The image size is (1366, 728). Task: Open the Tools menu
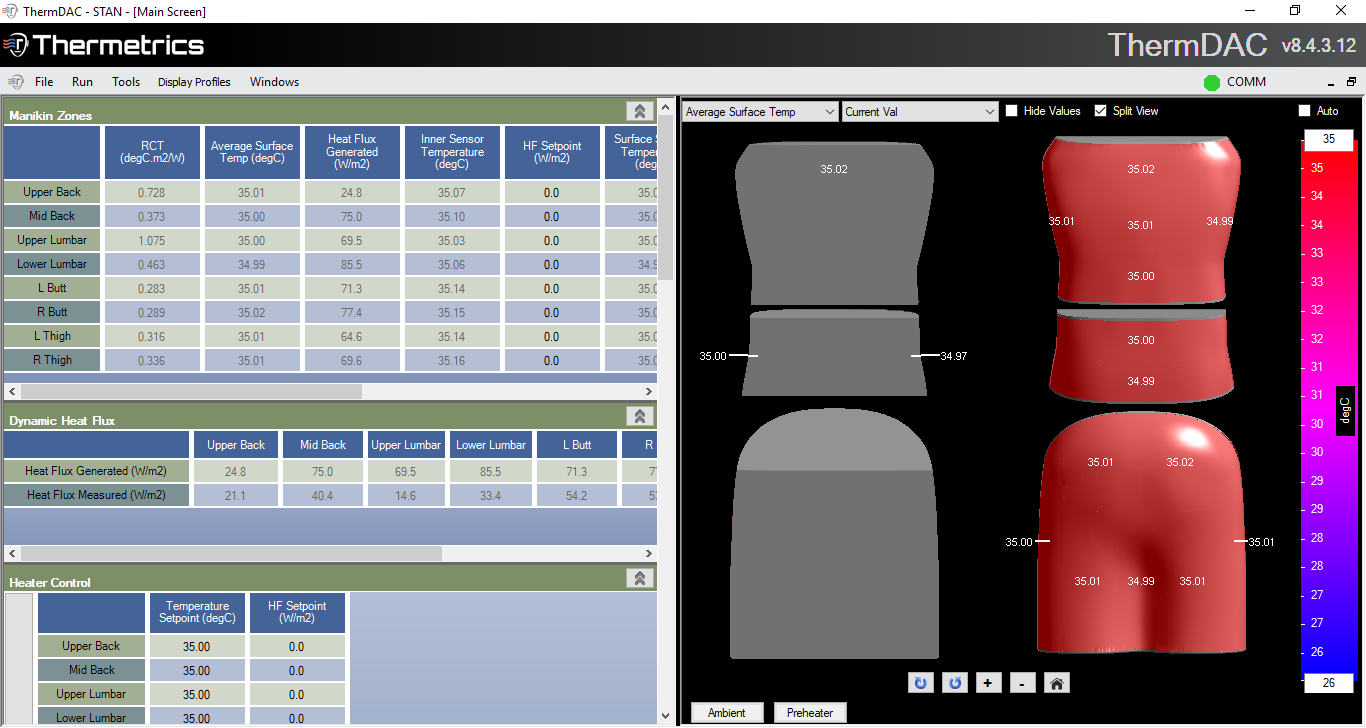point(126,82)
